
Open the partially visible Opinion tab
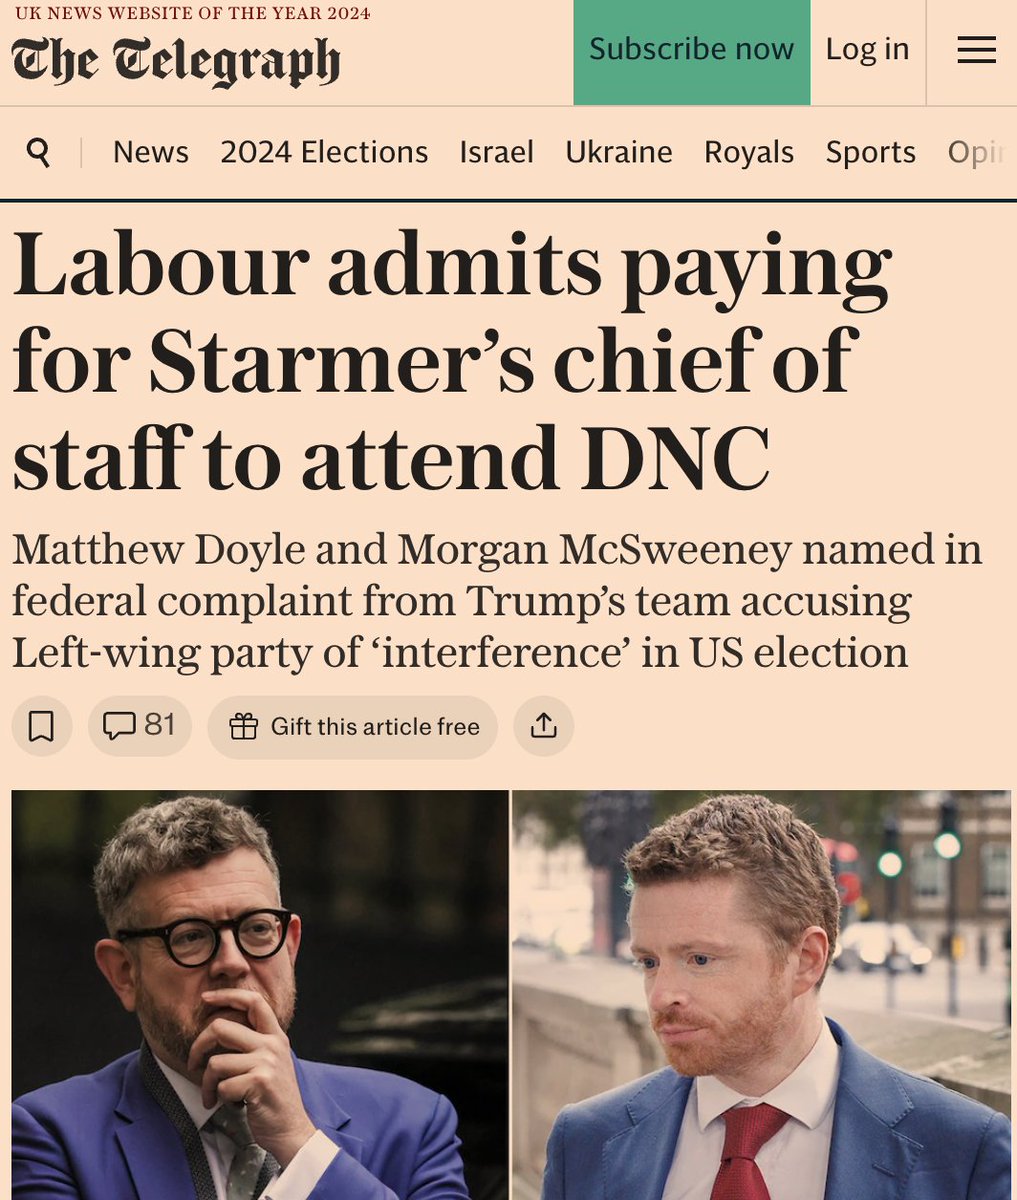(x=976, y=152)
